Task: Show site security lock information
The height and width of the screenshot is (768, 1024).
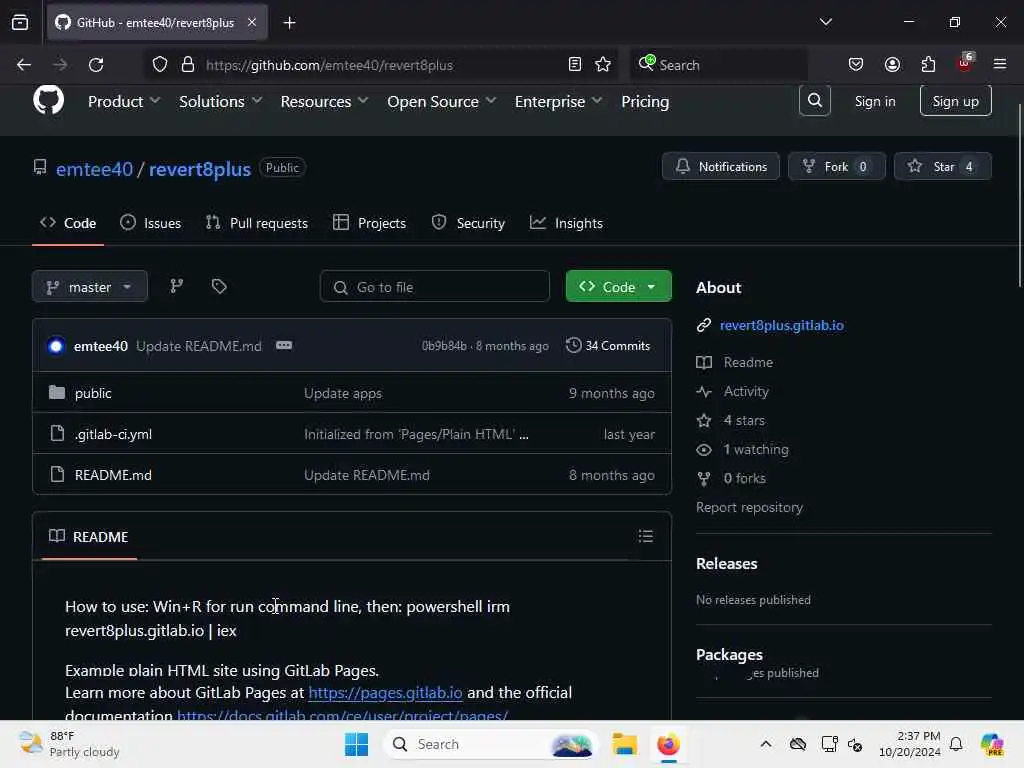Action: tap(188, 65)
